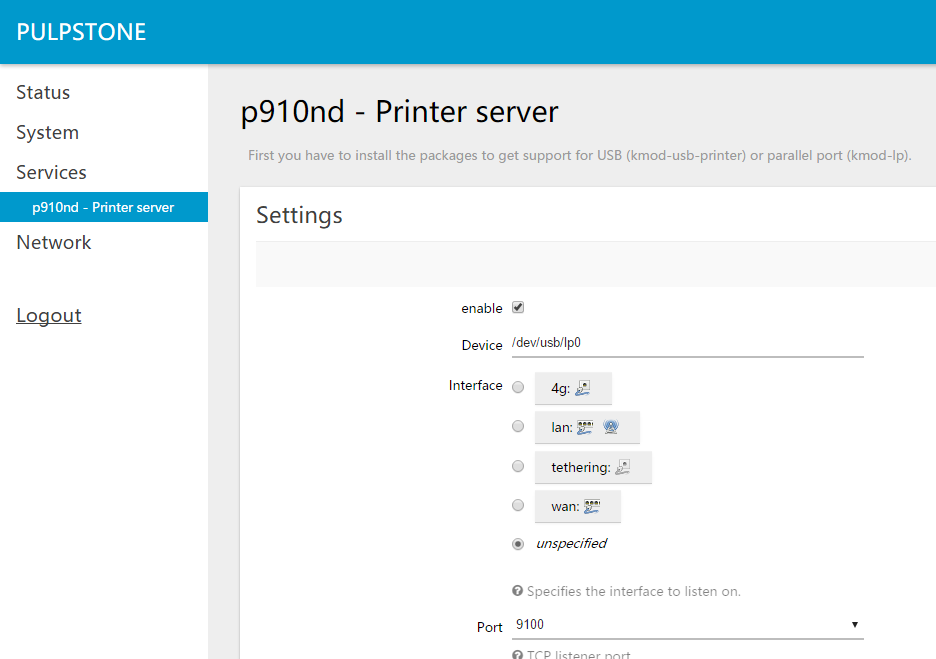The height and width of the screenshot is (659, 936).
Task: Click the wireless icon on lan interface
Action: click(609, 426)
